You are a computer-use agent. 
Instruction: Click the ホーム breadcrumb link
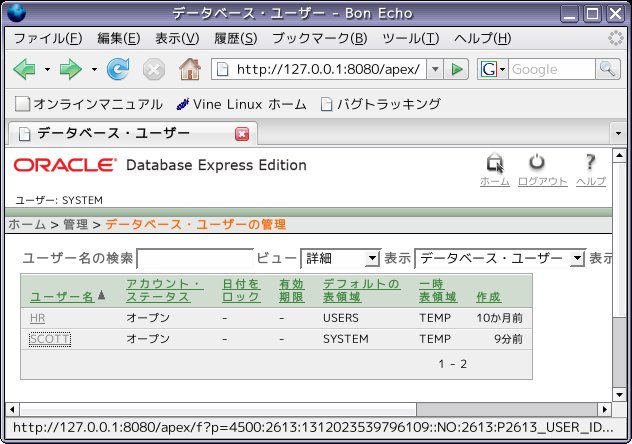(27, 224)
